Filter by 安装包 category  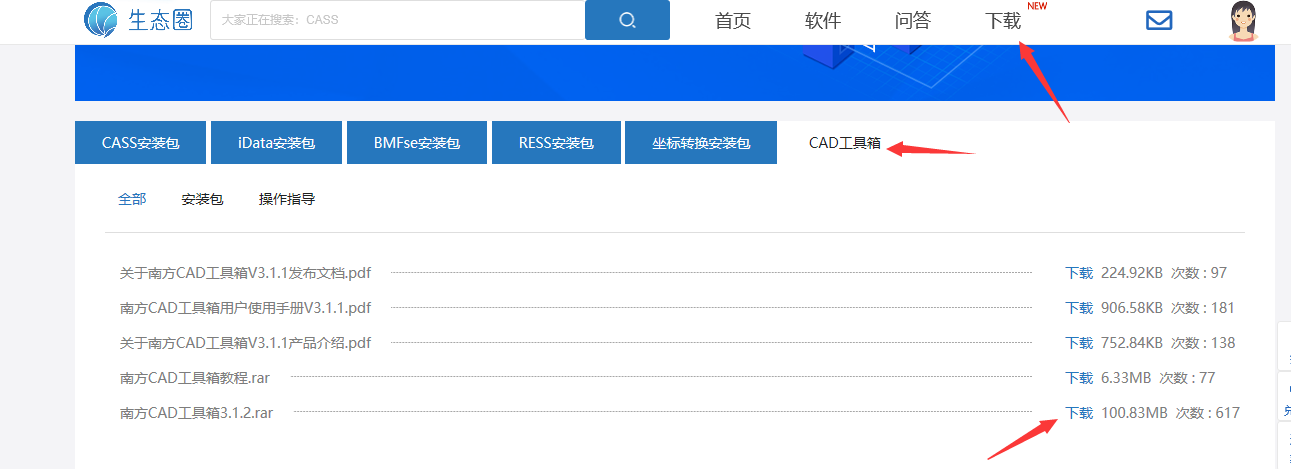(202, 199)
